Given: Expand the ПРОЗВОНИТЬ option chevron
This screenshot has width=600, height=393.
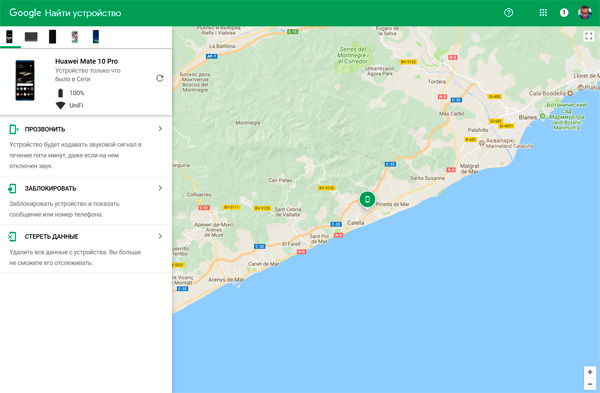Looking at the screenshot, I should 160,129.
